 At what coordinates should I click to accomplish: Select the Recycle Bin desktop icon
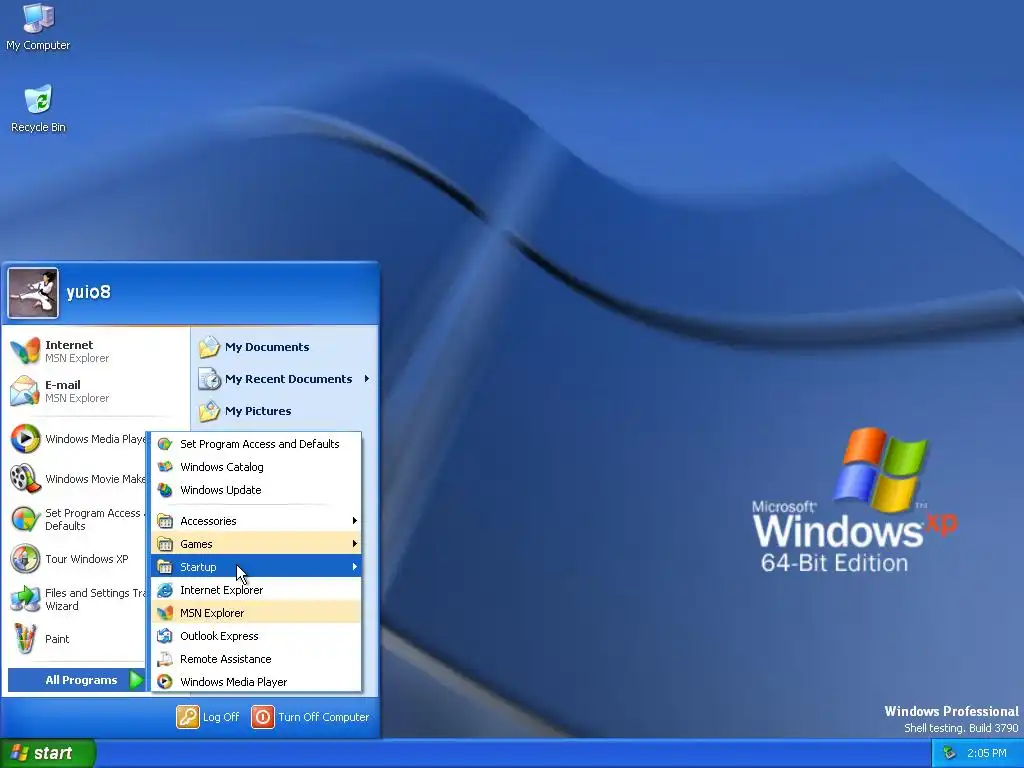pyautogui.click(x=38, y=108)
